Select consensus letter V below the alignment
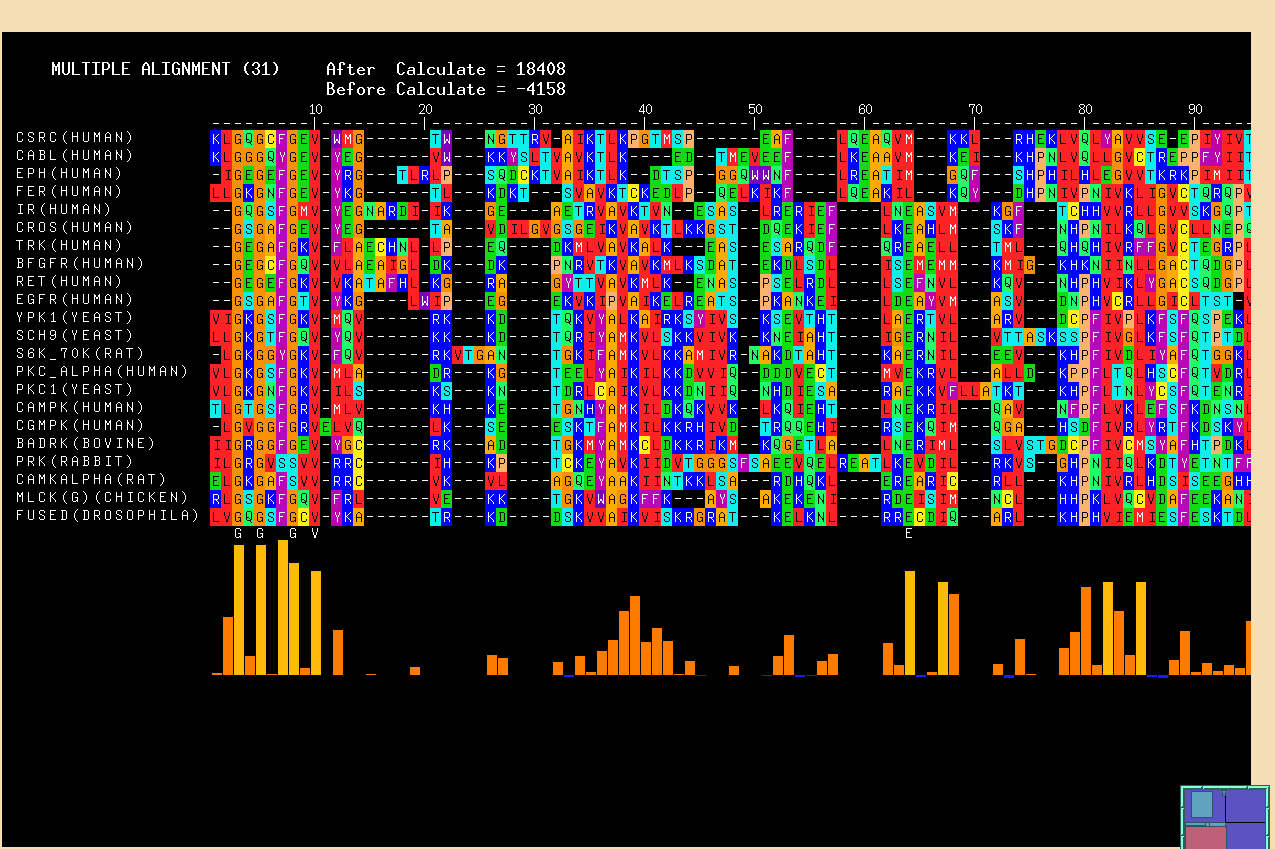Screen dimensions: 1275x849 315,534
